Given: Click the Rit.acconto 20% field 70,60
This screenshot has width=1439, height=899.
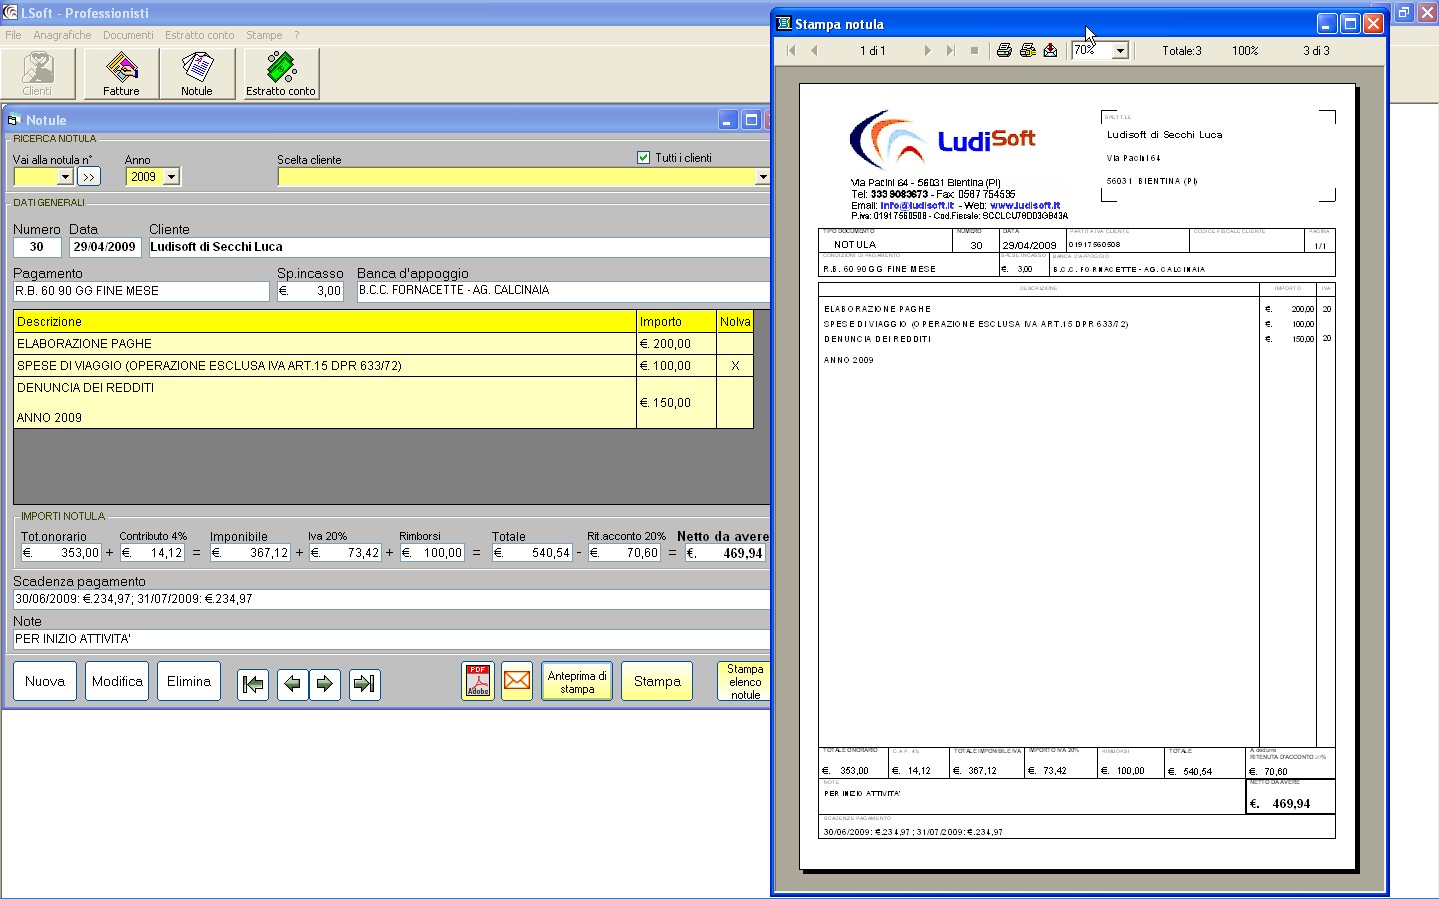Looking at the screenshot, I should (624, 552).
